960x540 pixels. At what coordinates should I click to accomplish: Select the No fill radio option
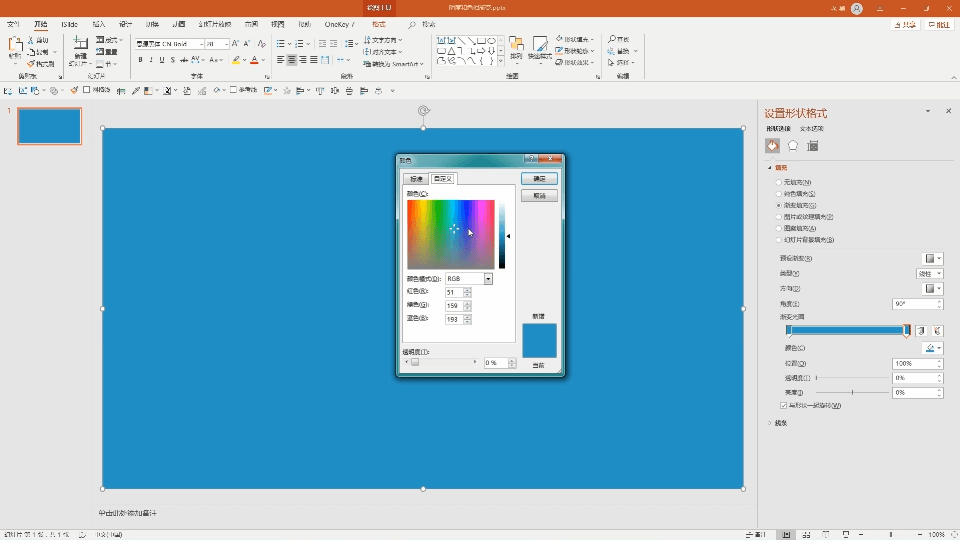point(779,182)
